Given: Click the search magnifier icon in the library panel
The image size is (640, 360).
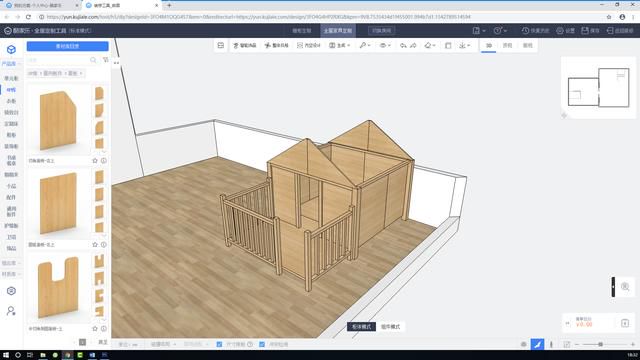Looking at the screenshot, I should pos(93,60).
